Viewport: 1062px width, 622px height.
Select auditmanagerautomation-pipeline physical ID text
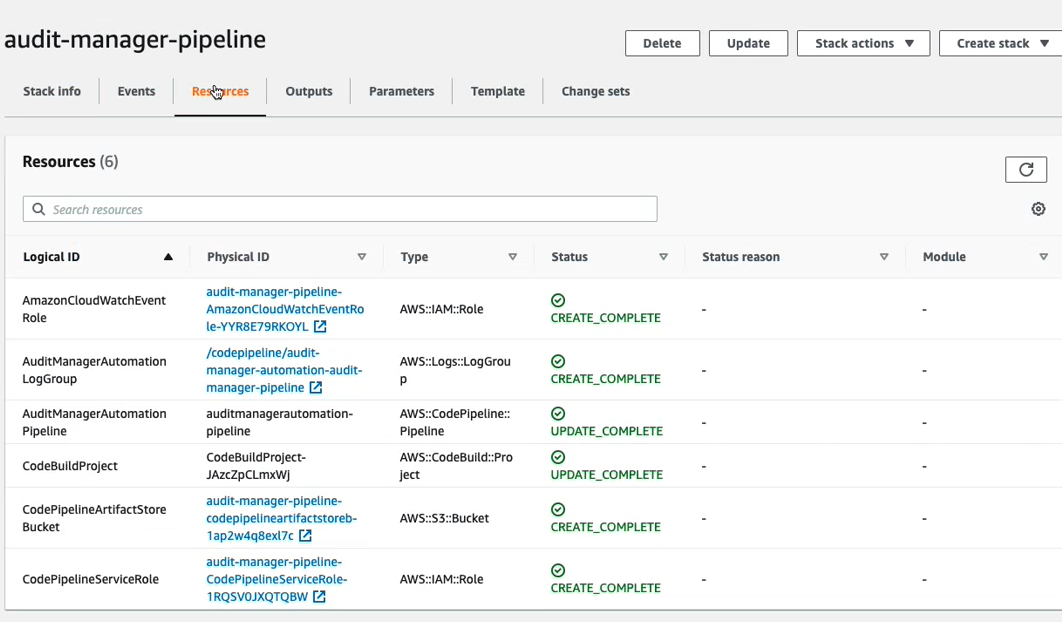(x=280, y=422)
